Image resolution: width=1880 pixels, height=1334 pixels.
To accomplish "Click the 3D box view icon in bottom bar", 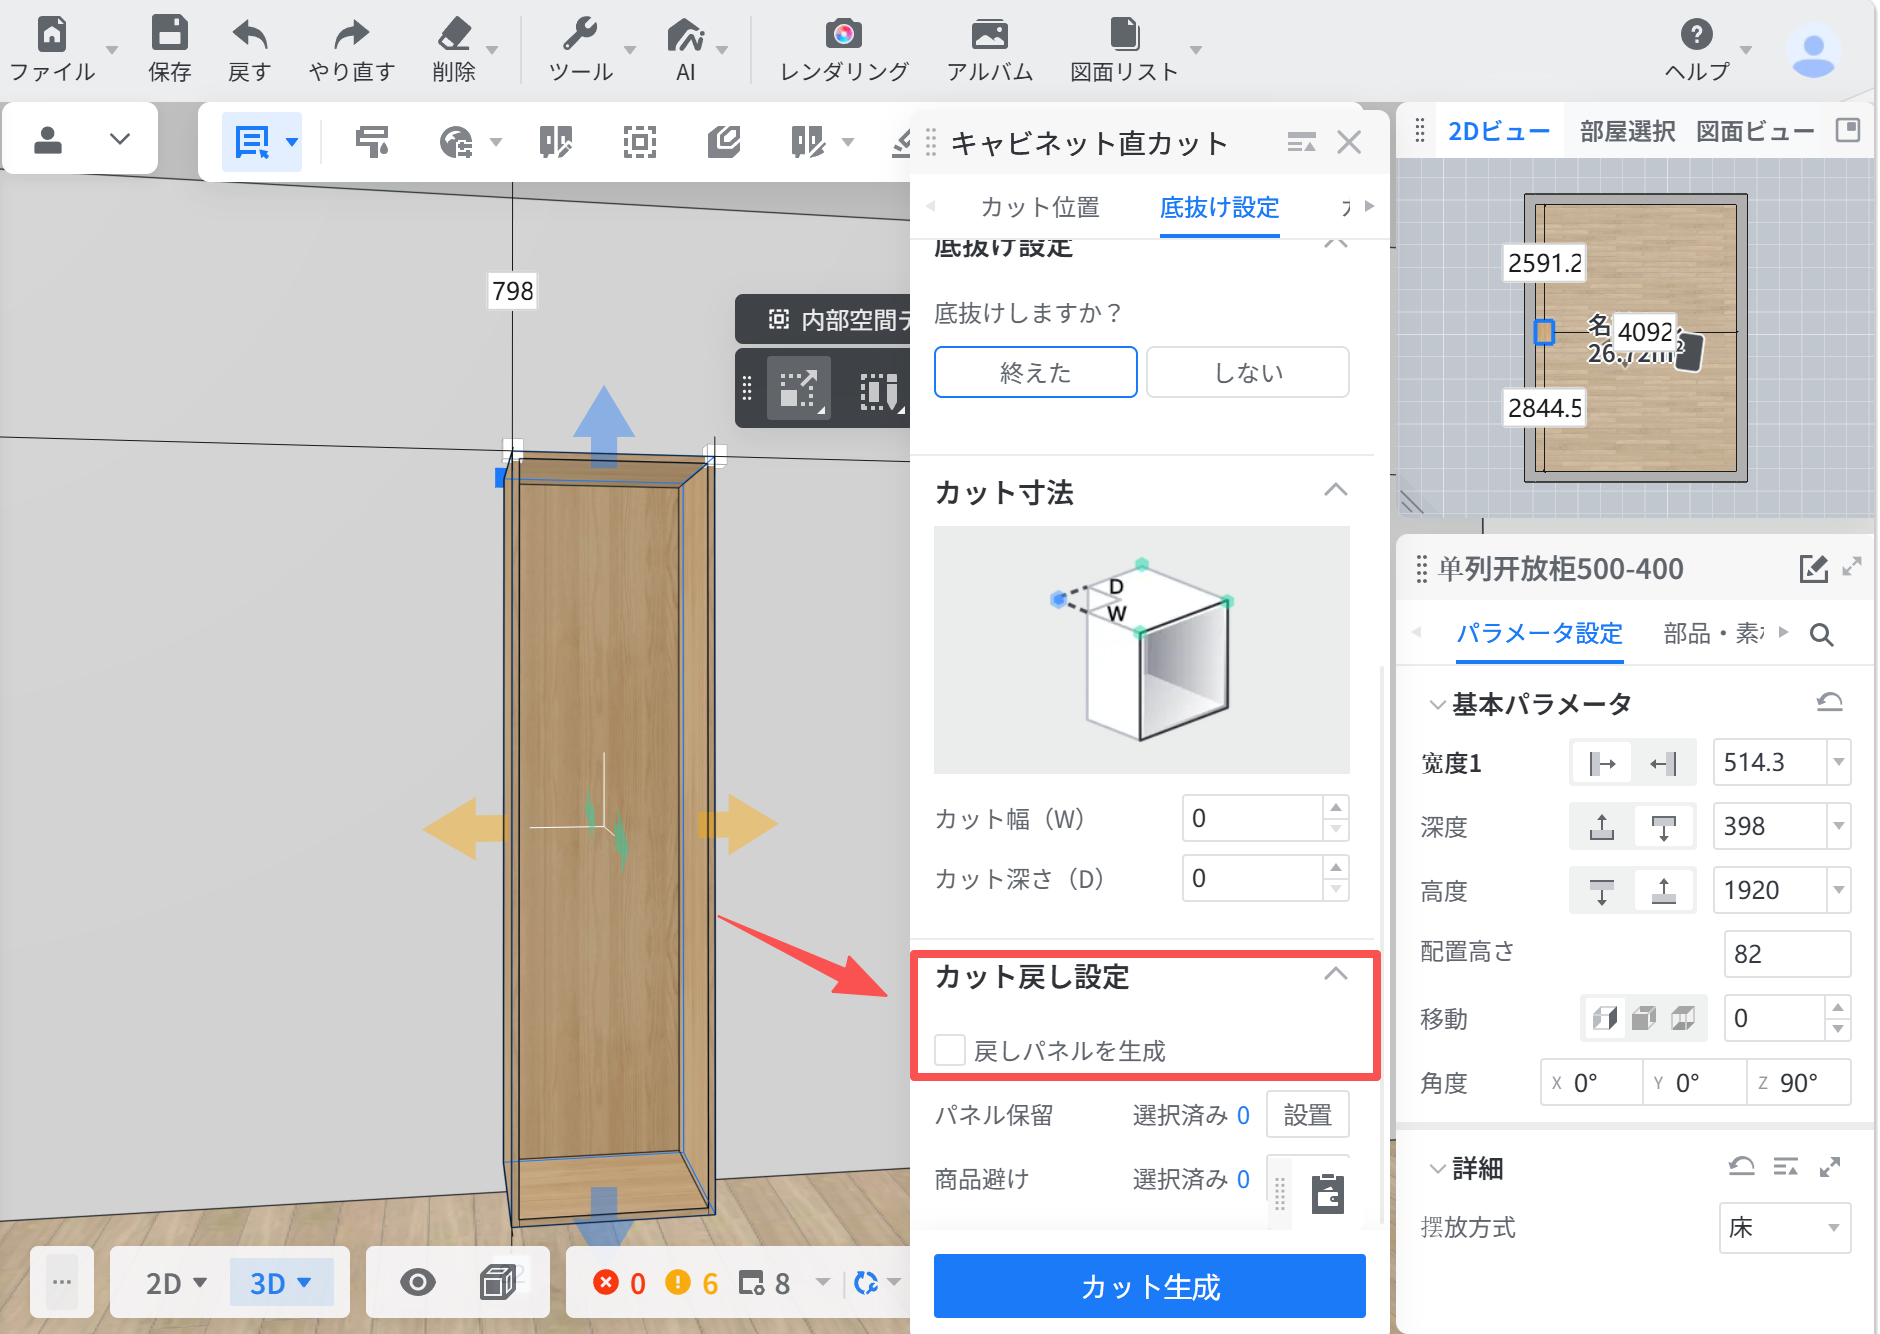I will 498,1282.
